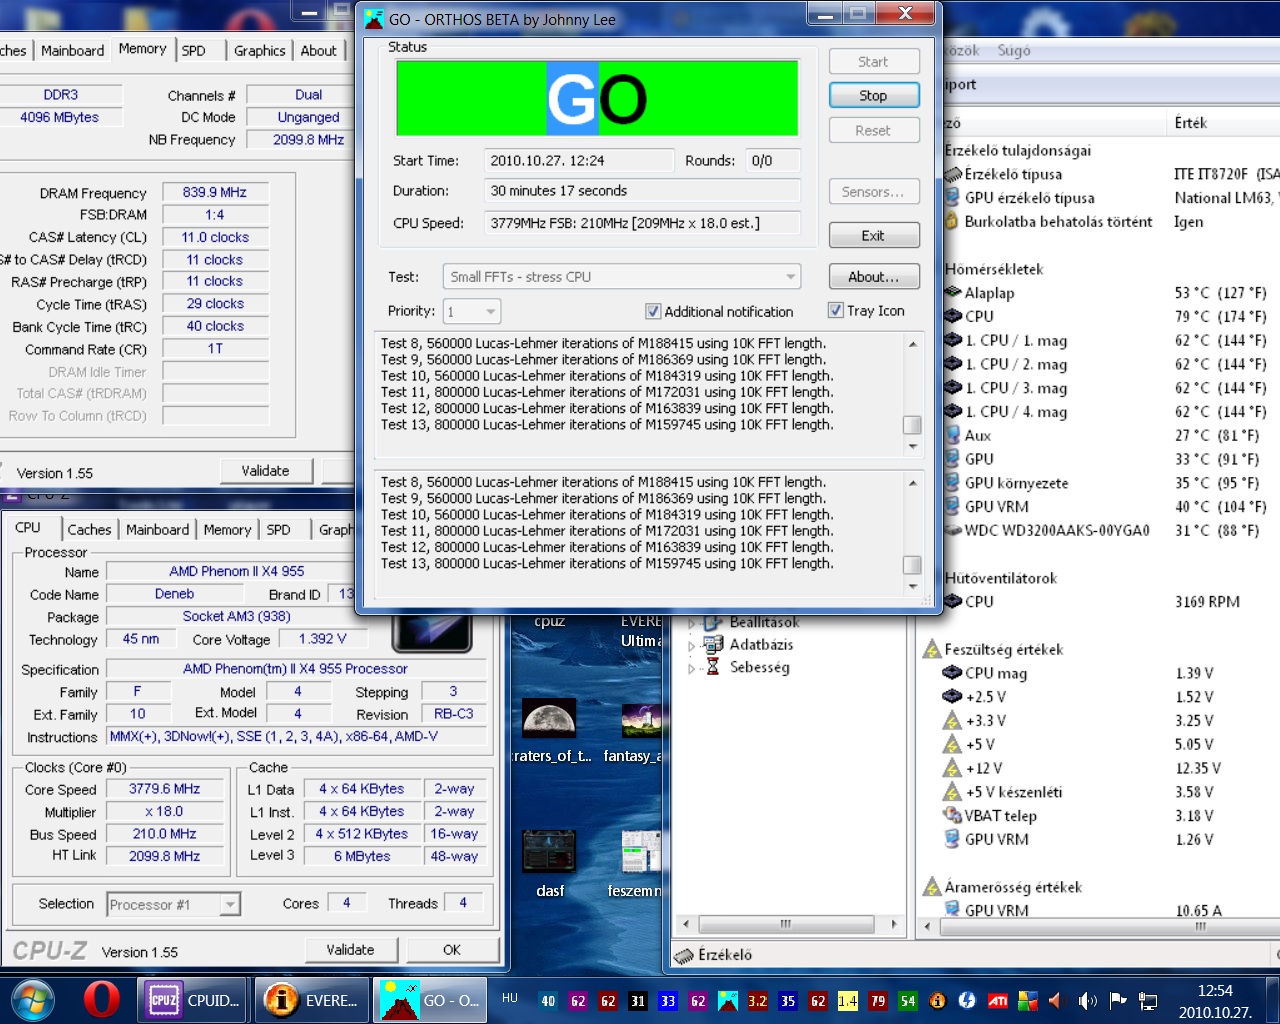The image size is (1280, 1024).
Task: Switch to Mainboard tab in lower CPU-Z window
Action: click(157, 530)
